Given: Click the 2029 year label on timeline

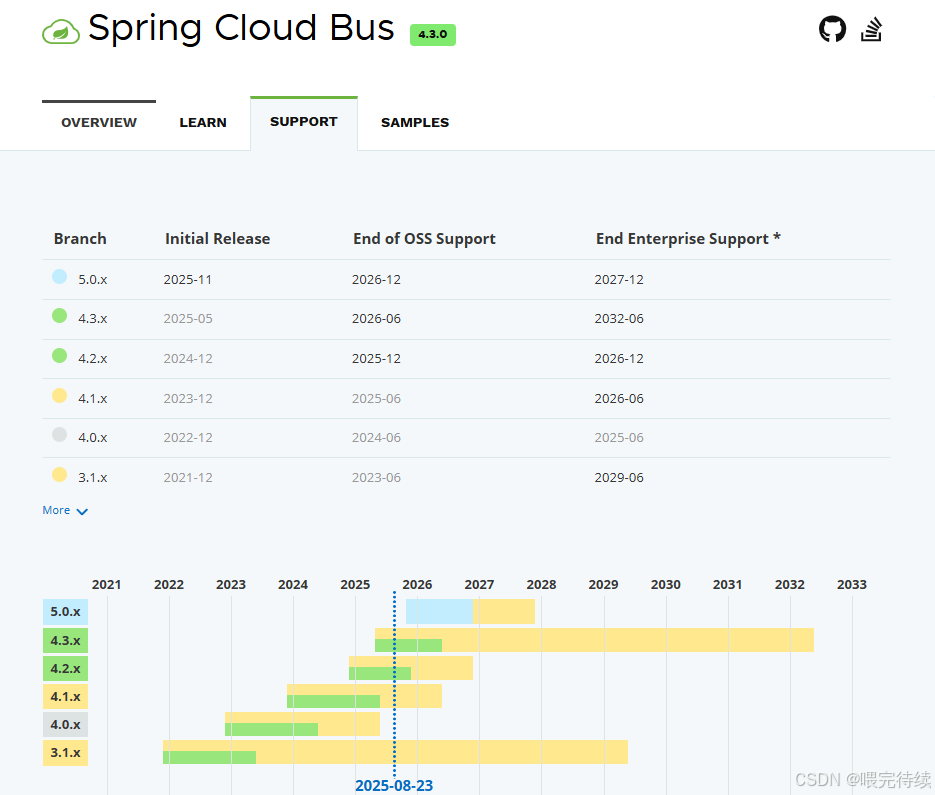Looking at the screenshot, I should (x=603, y=585).
